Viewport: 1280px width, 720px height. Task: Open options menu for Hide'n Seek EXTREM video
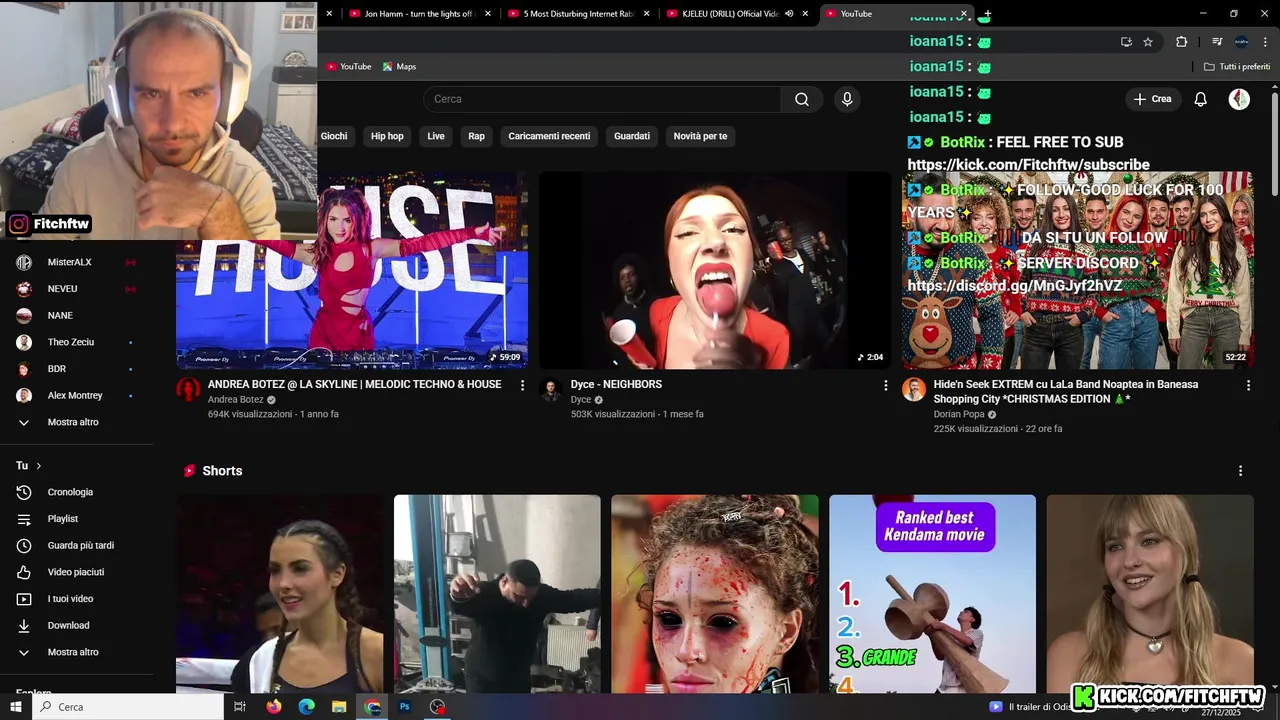coord(1248,385)
